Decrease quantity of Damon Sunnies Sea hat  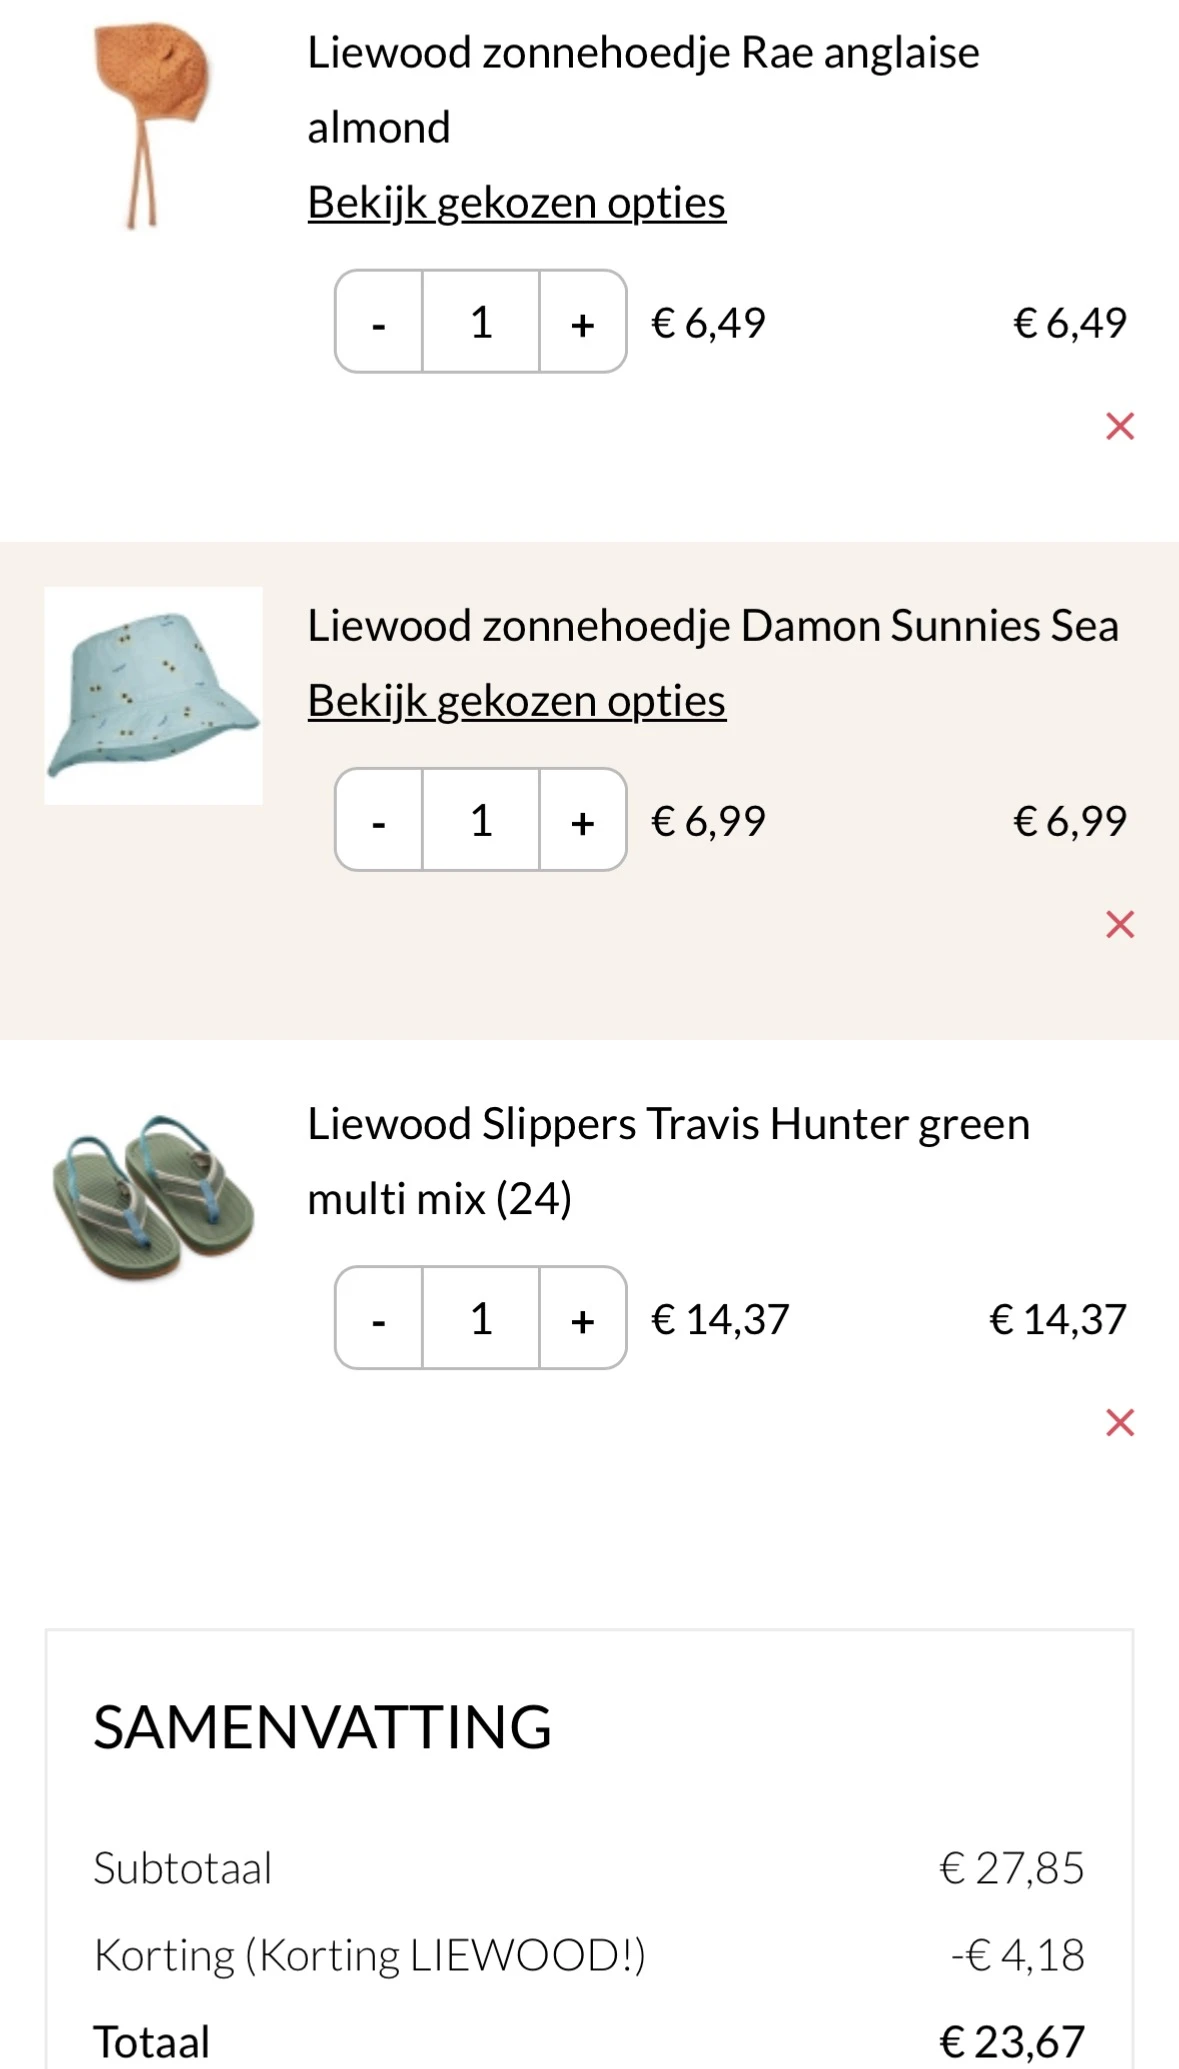[379, 820]
